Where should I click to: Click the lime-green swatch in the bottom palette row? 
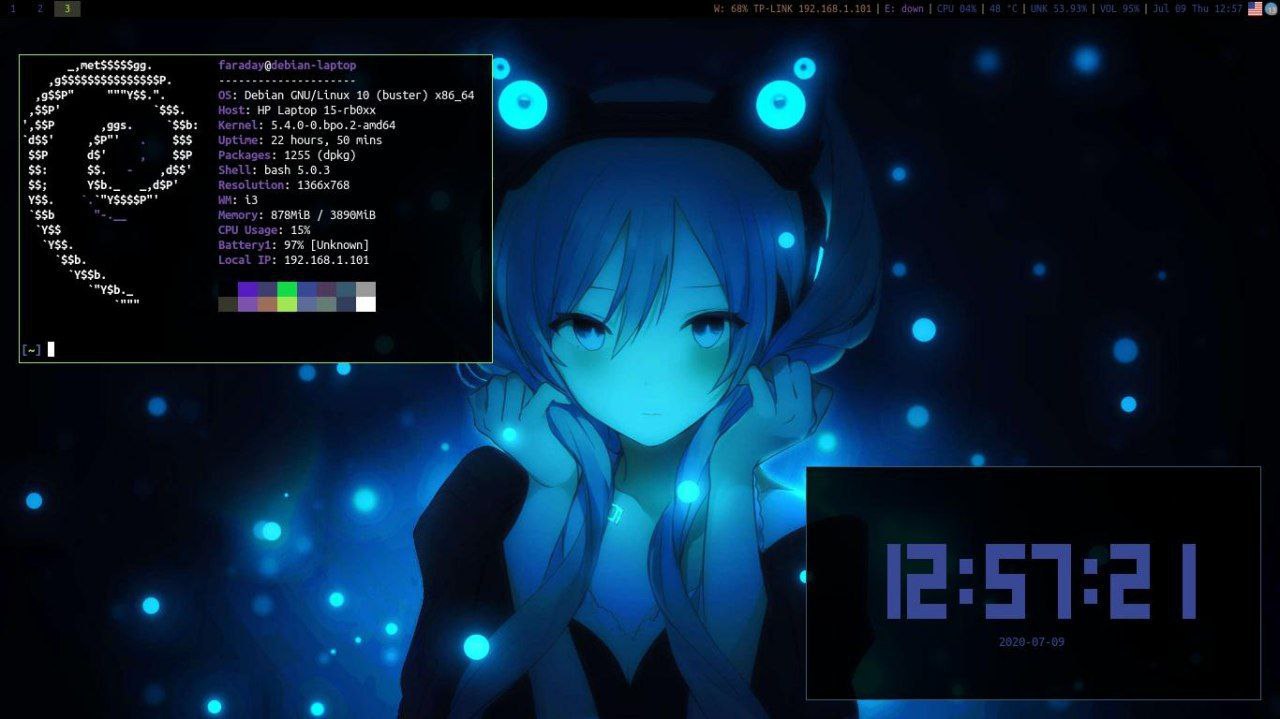(287, 304)
